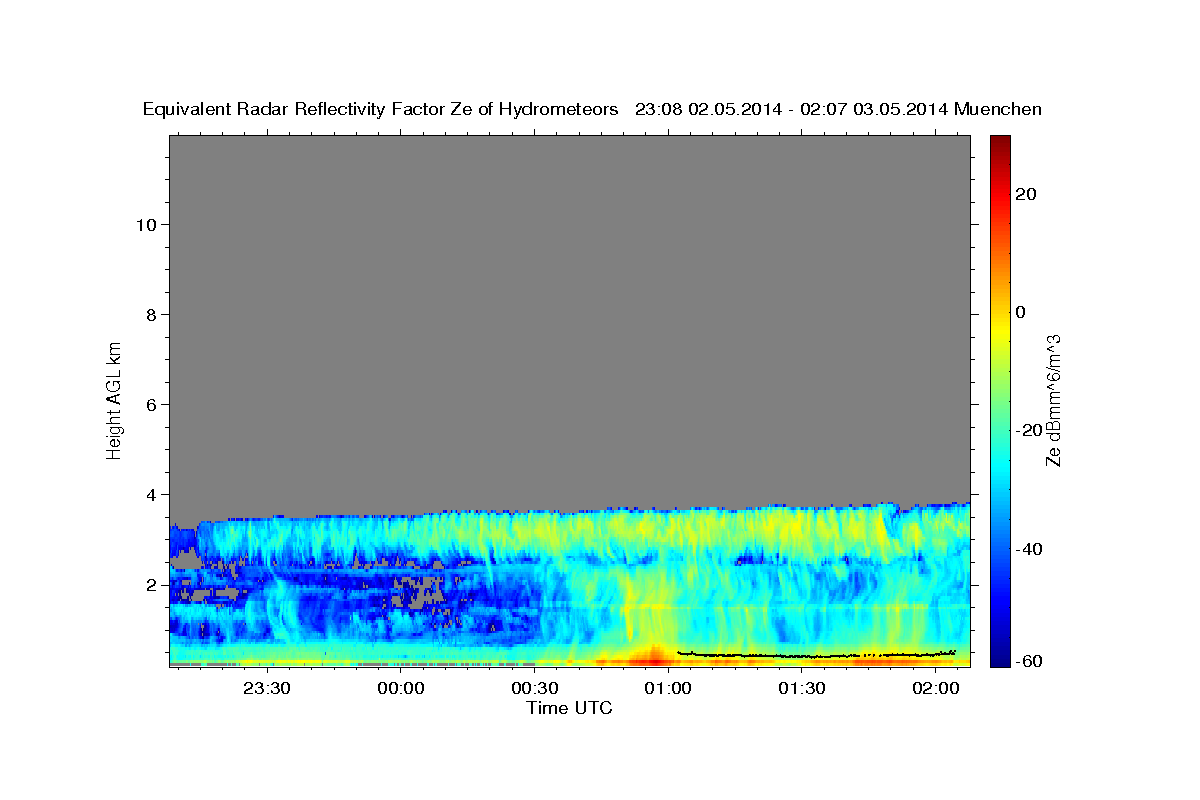
Task: Click the Ze dBmm^6/m^3 colorbar title
Action: coord(1053,400)
